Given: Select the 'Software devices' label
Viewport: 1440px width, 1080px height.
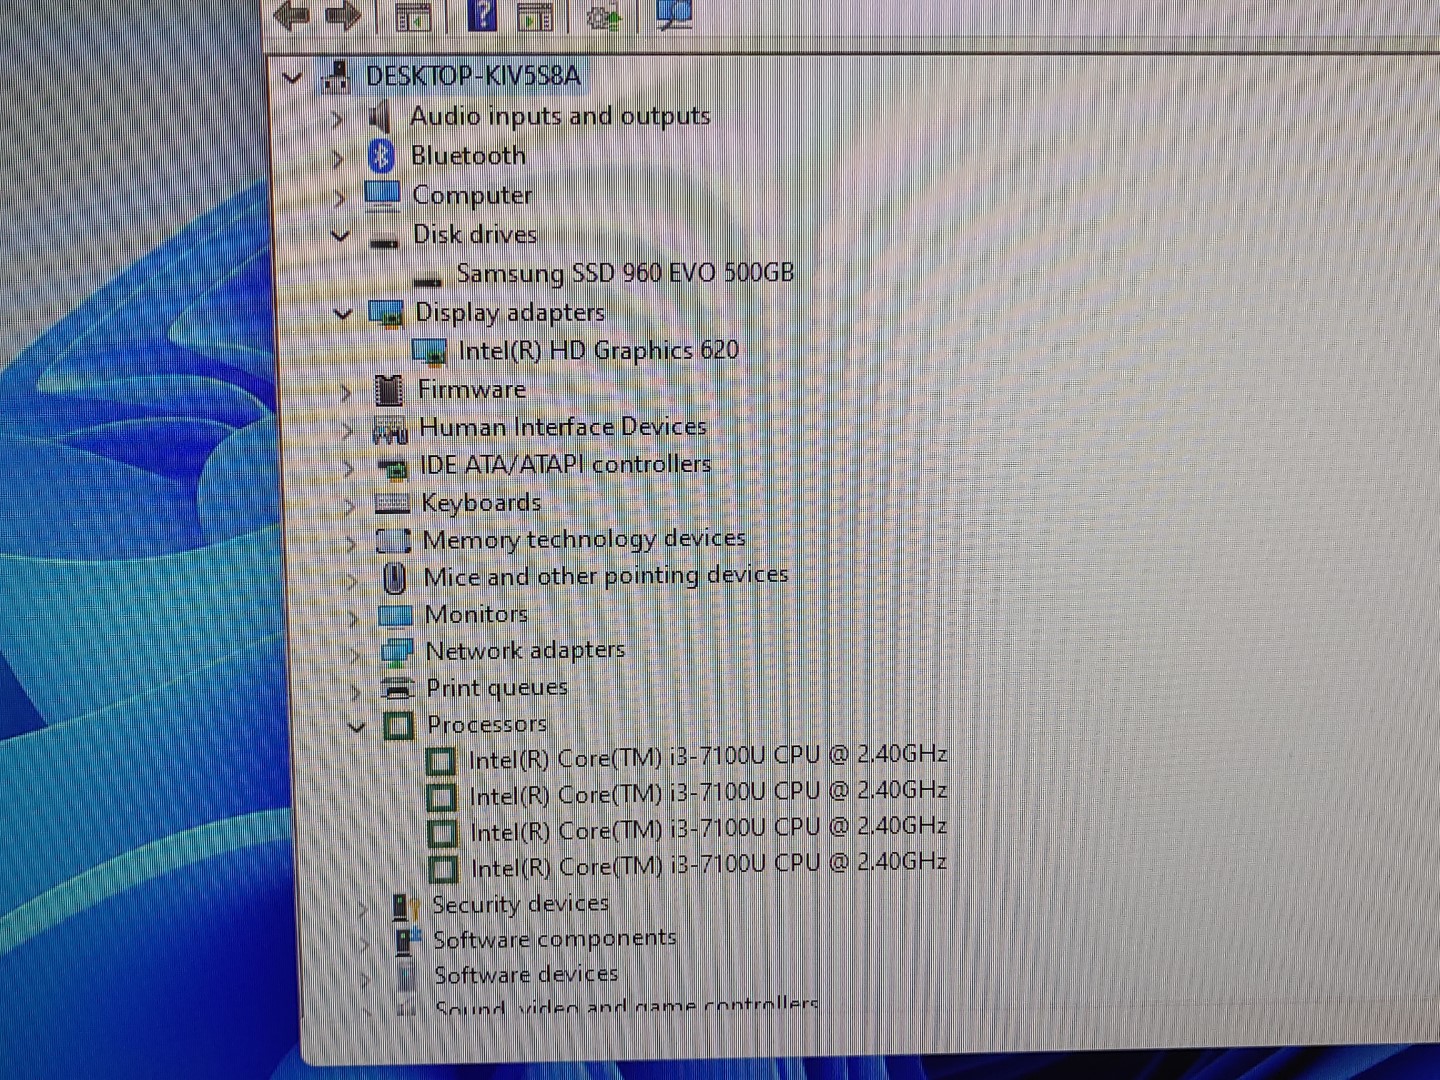Looking at the screenshot, I should (x=526, y=974).
